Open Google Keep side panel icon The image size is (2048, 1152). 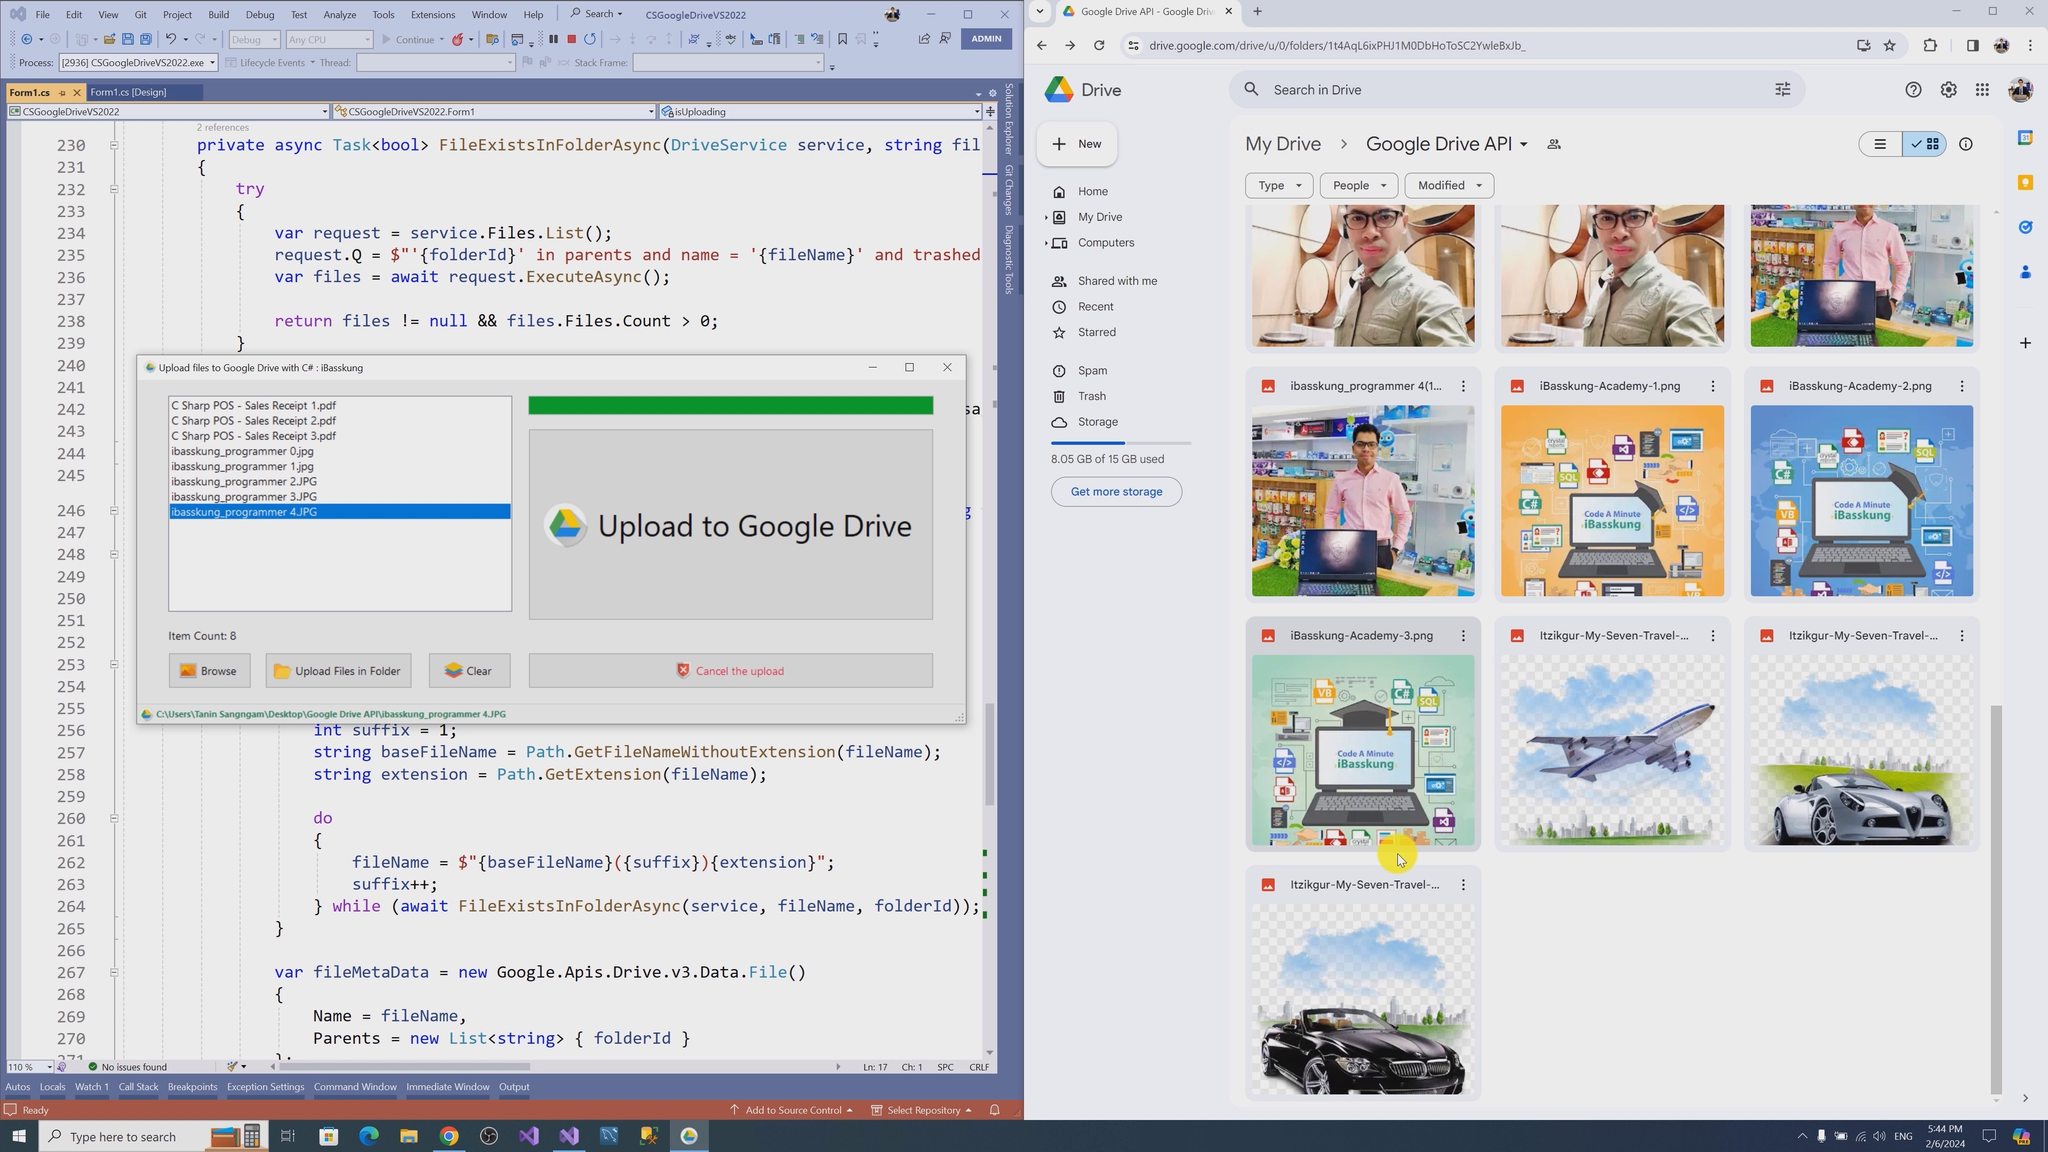click(2025, 182)
